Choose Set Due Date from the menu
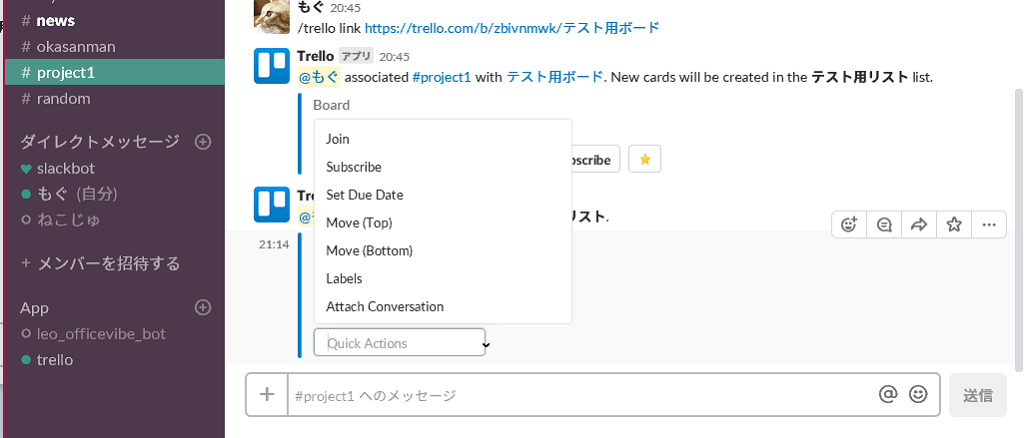1024x438 pixels. (365, 195)
